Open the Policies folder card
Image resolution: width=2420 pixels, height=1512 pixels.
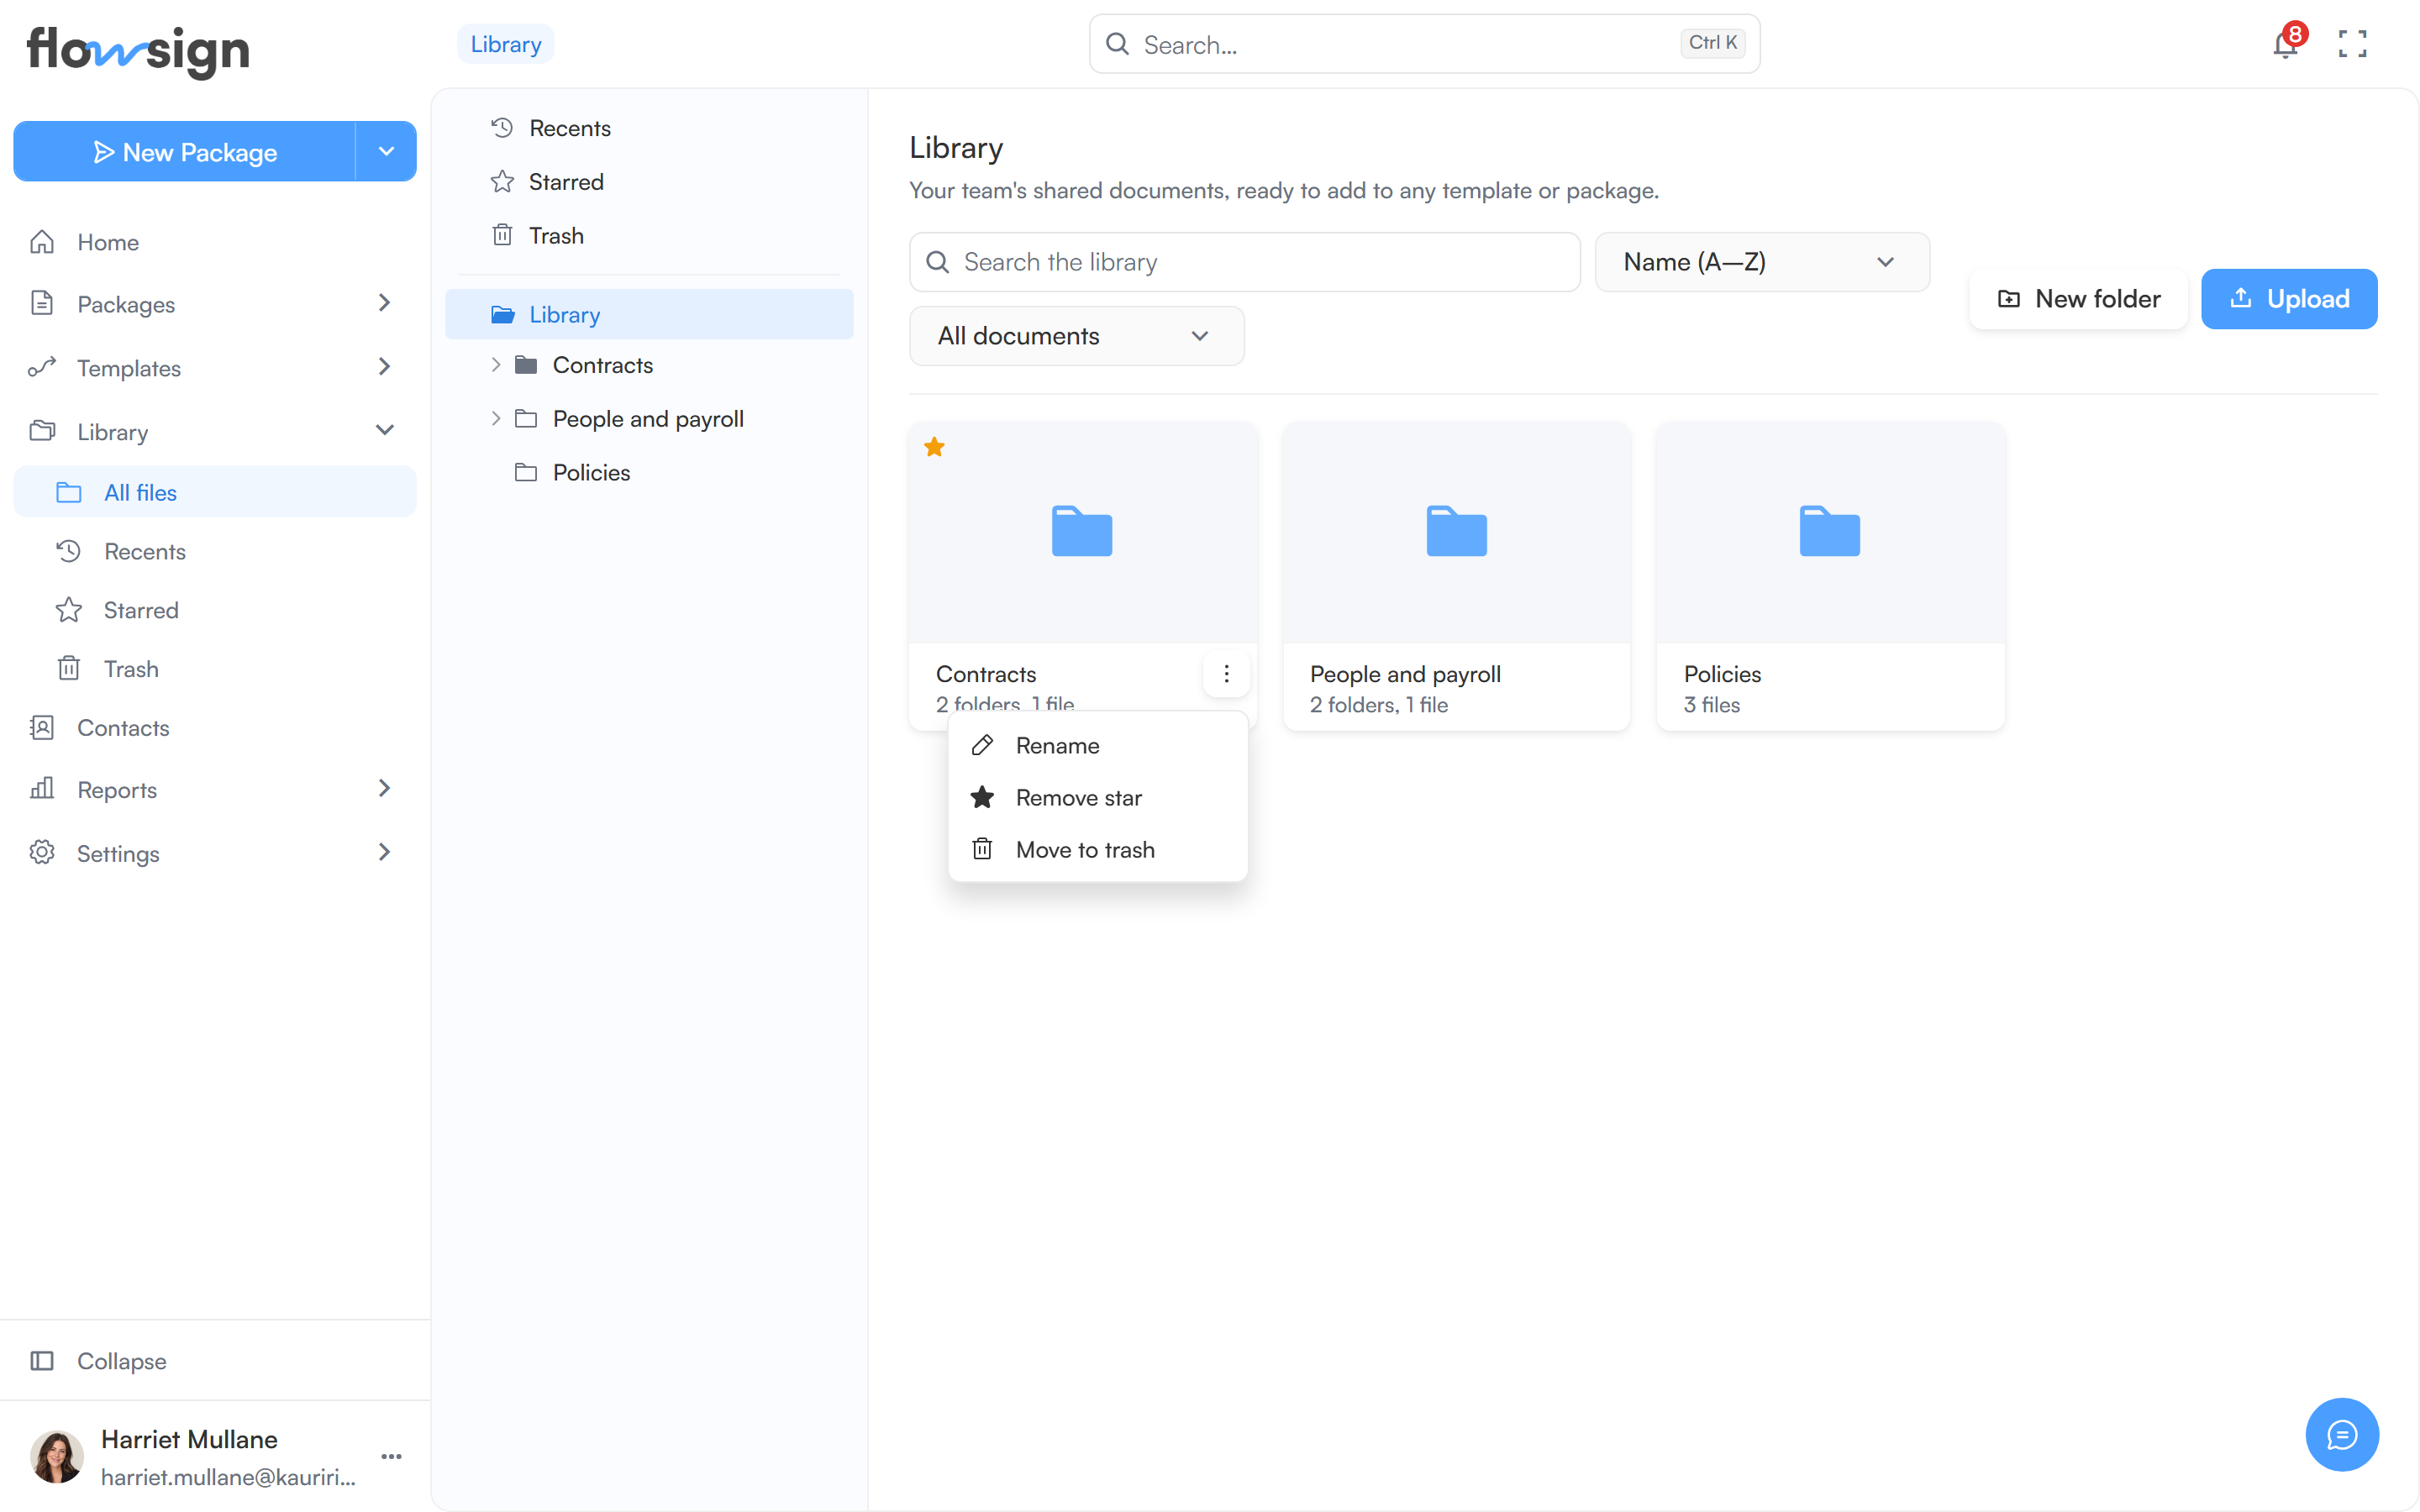tap(1830, 576)
